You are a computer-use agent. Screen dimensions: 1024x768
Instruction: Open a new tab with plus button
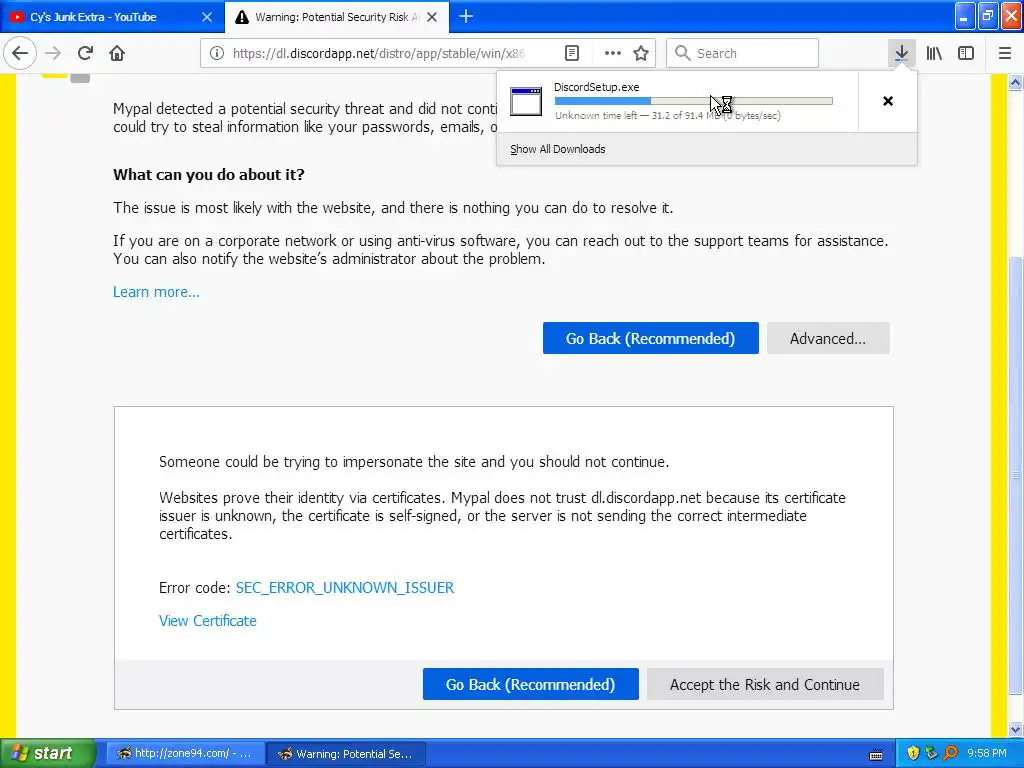coord(466,16)
